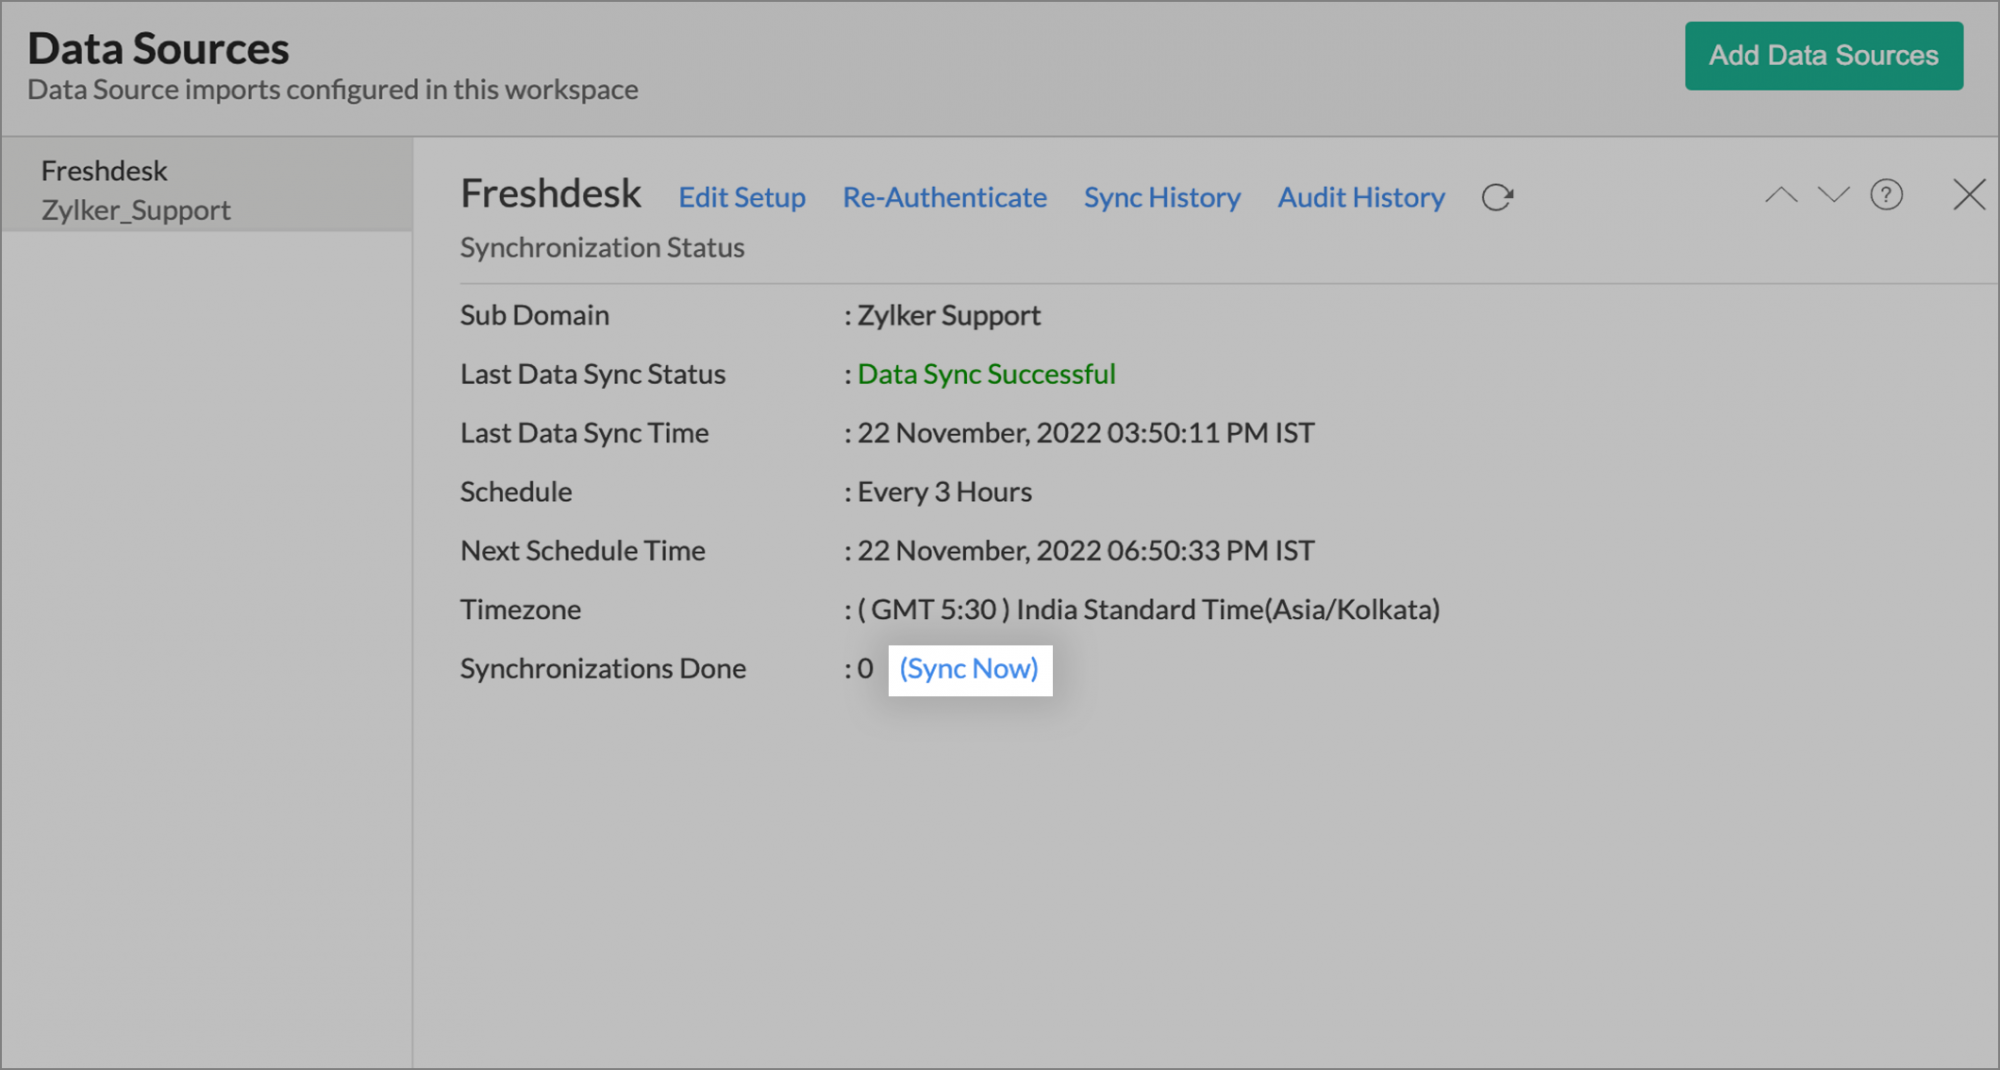Go to previous data source with up chevron
This screenshot has width=2000, height=1070.
tap(1781, 195)
